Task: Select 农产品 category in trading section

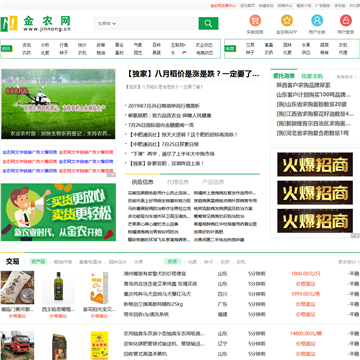Action: pyautogui.click(x=38, y=262)
